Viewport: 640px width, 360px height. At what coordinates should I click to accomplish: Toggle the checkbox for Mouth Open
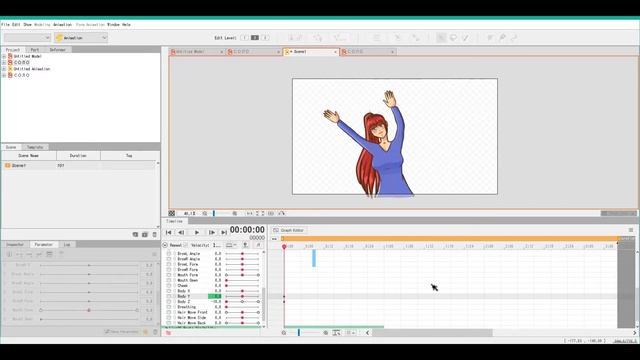[x=169, y=280]
